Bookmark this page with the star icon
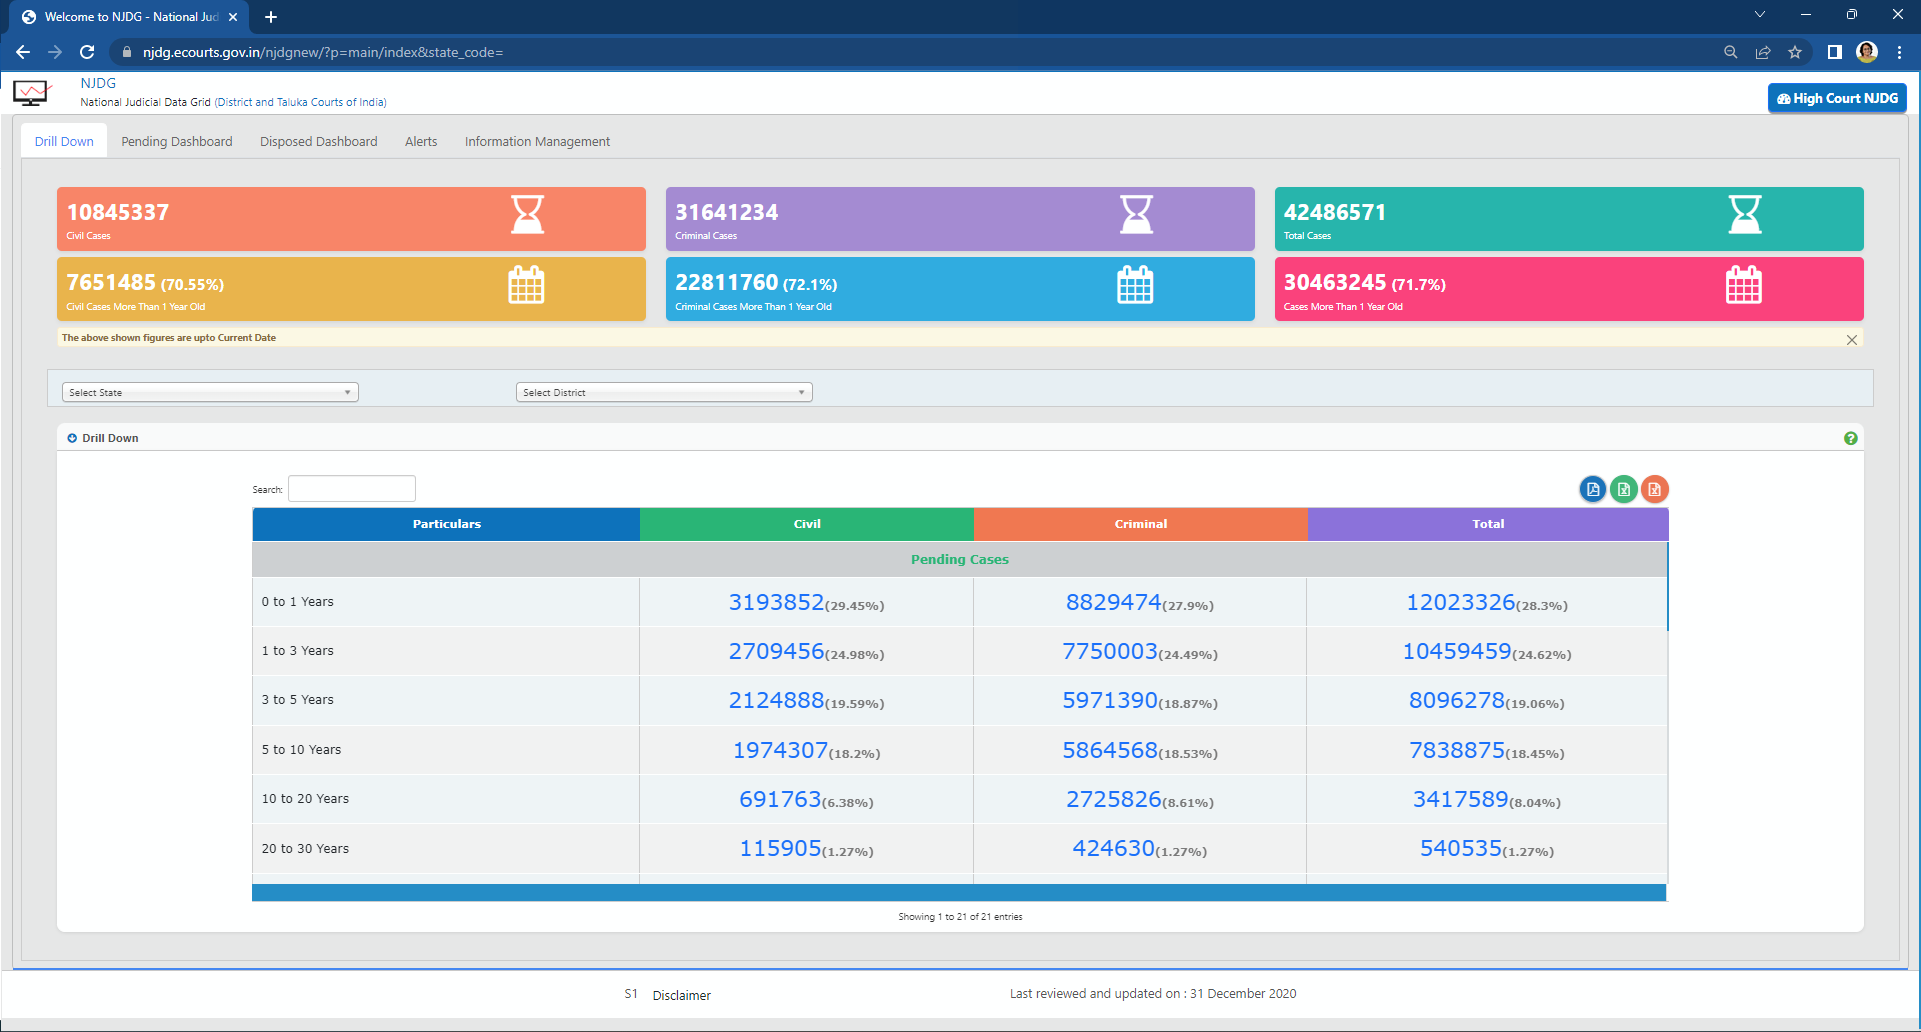The height and width of the screenshot is (1032, 1921). pos(1795,52)
